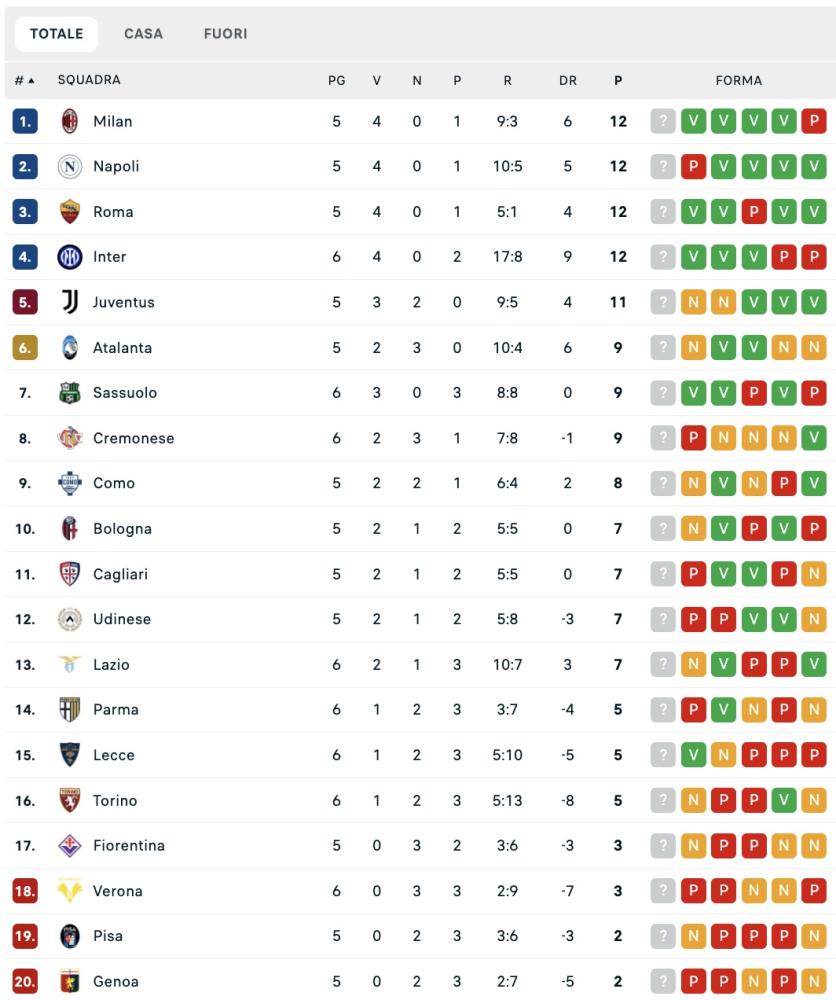This screenshot has height=1000, width=836.
Task: Click the Milan club crest icon
Action: (69, 121)
